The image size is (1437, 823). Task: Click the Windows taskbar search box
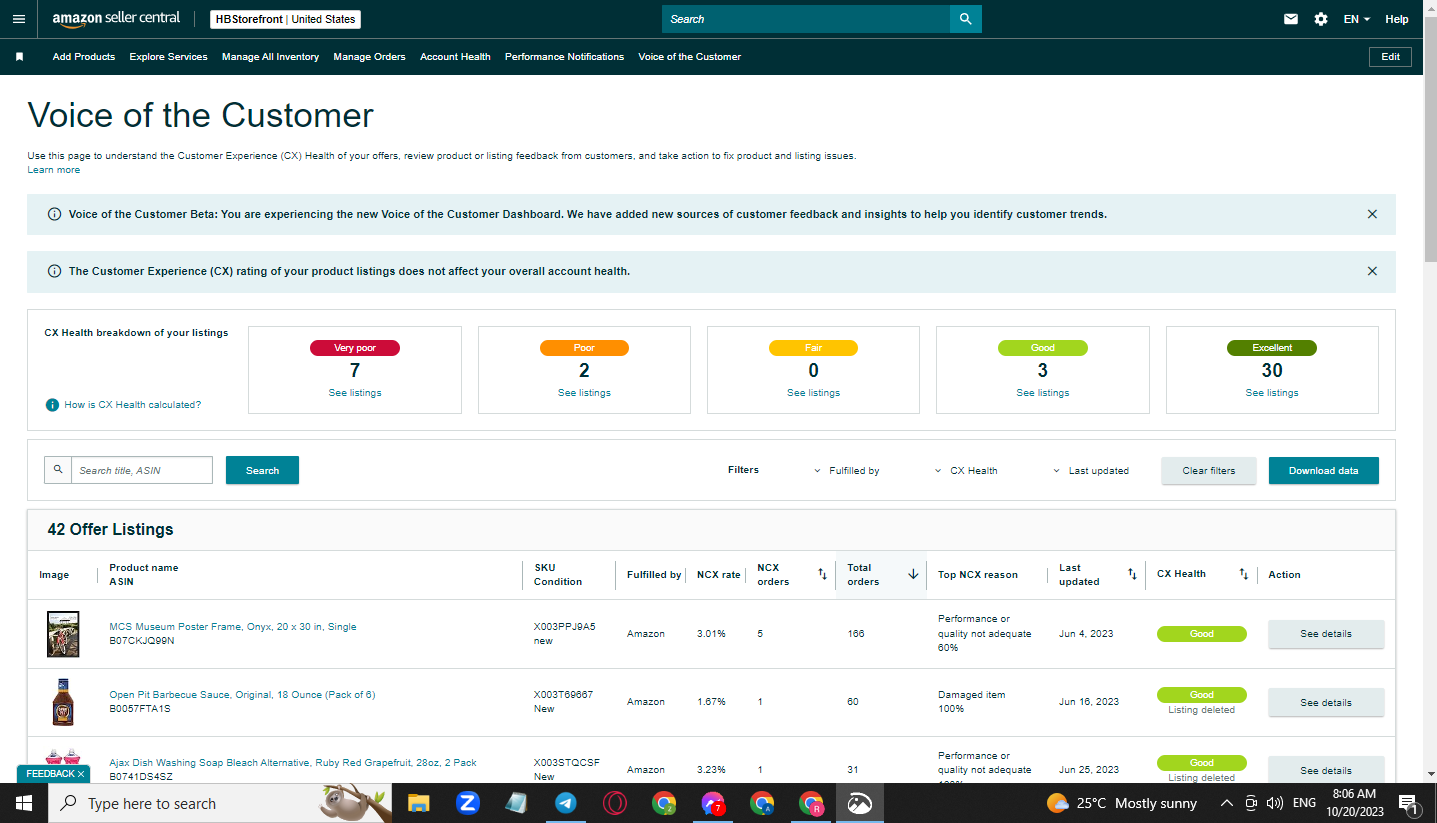coord(220,803)
